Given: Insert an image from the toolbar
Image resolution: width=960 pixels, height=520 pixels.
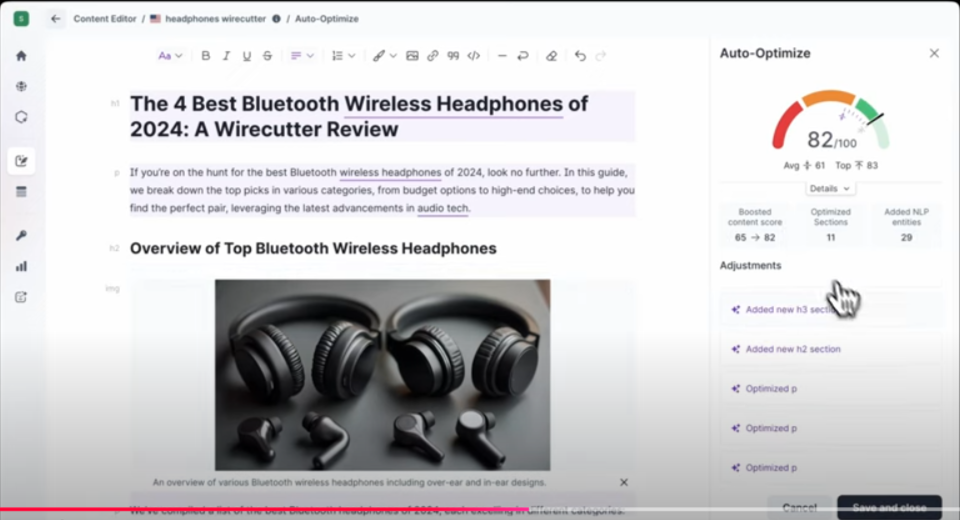Looking at the screenshot, I should [x=412, y=56].
